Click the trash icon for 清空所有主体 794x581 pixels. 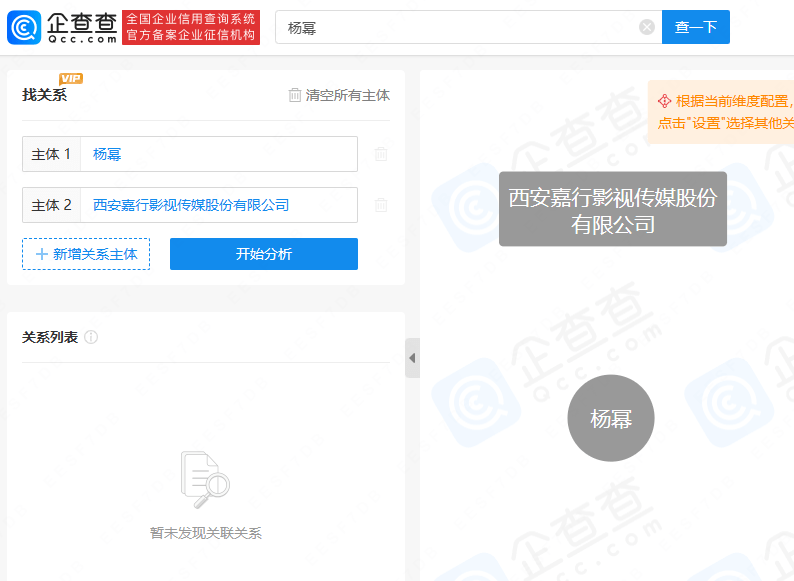[x=295, y=95]
